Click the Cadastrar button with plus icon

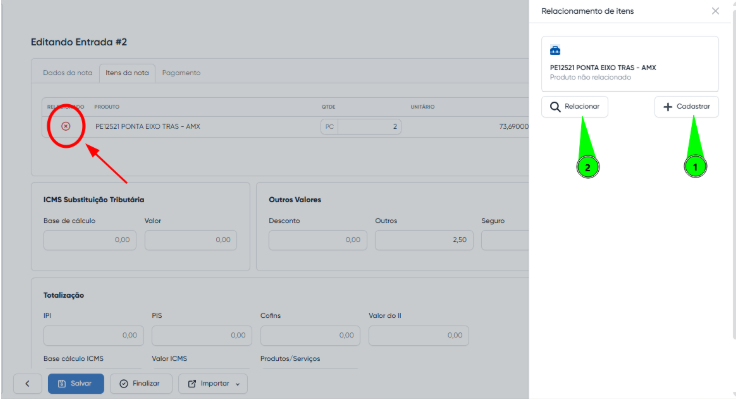point(686,106)
